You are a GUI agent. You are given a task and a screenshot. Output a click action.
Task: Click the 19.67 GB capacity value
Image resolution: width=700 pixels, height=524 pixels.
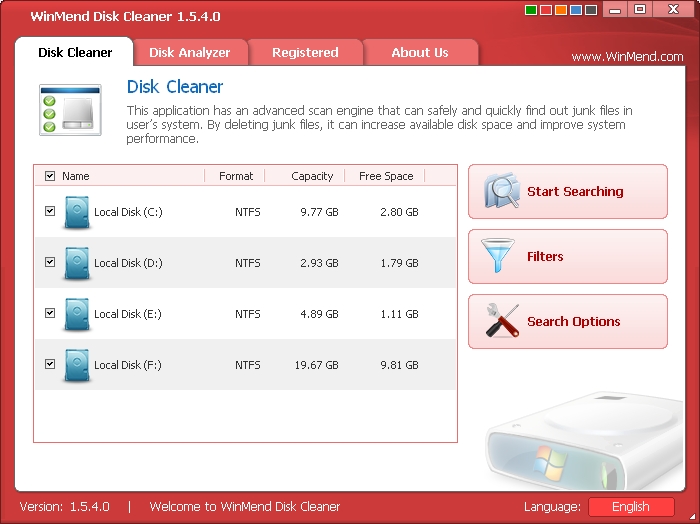[317, 365]
